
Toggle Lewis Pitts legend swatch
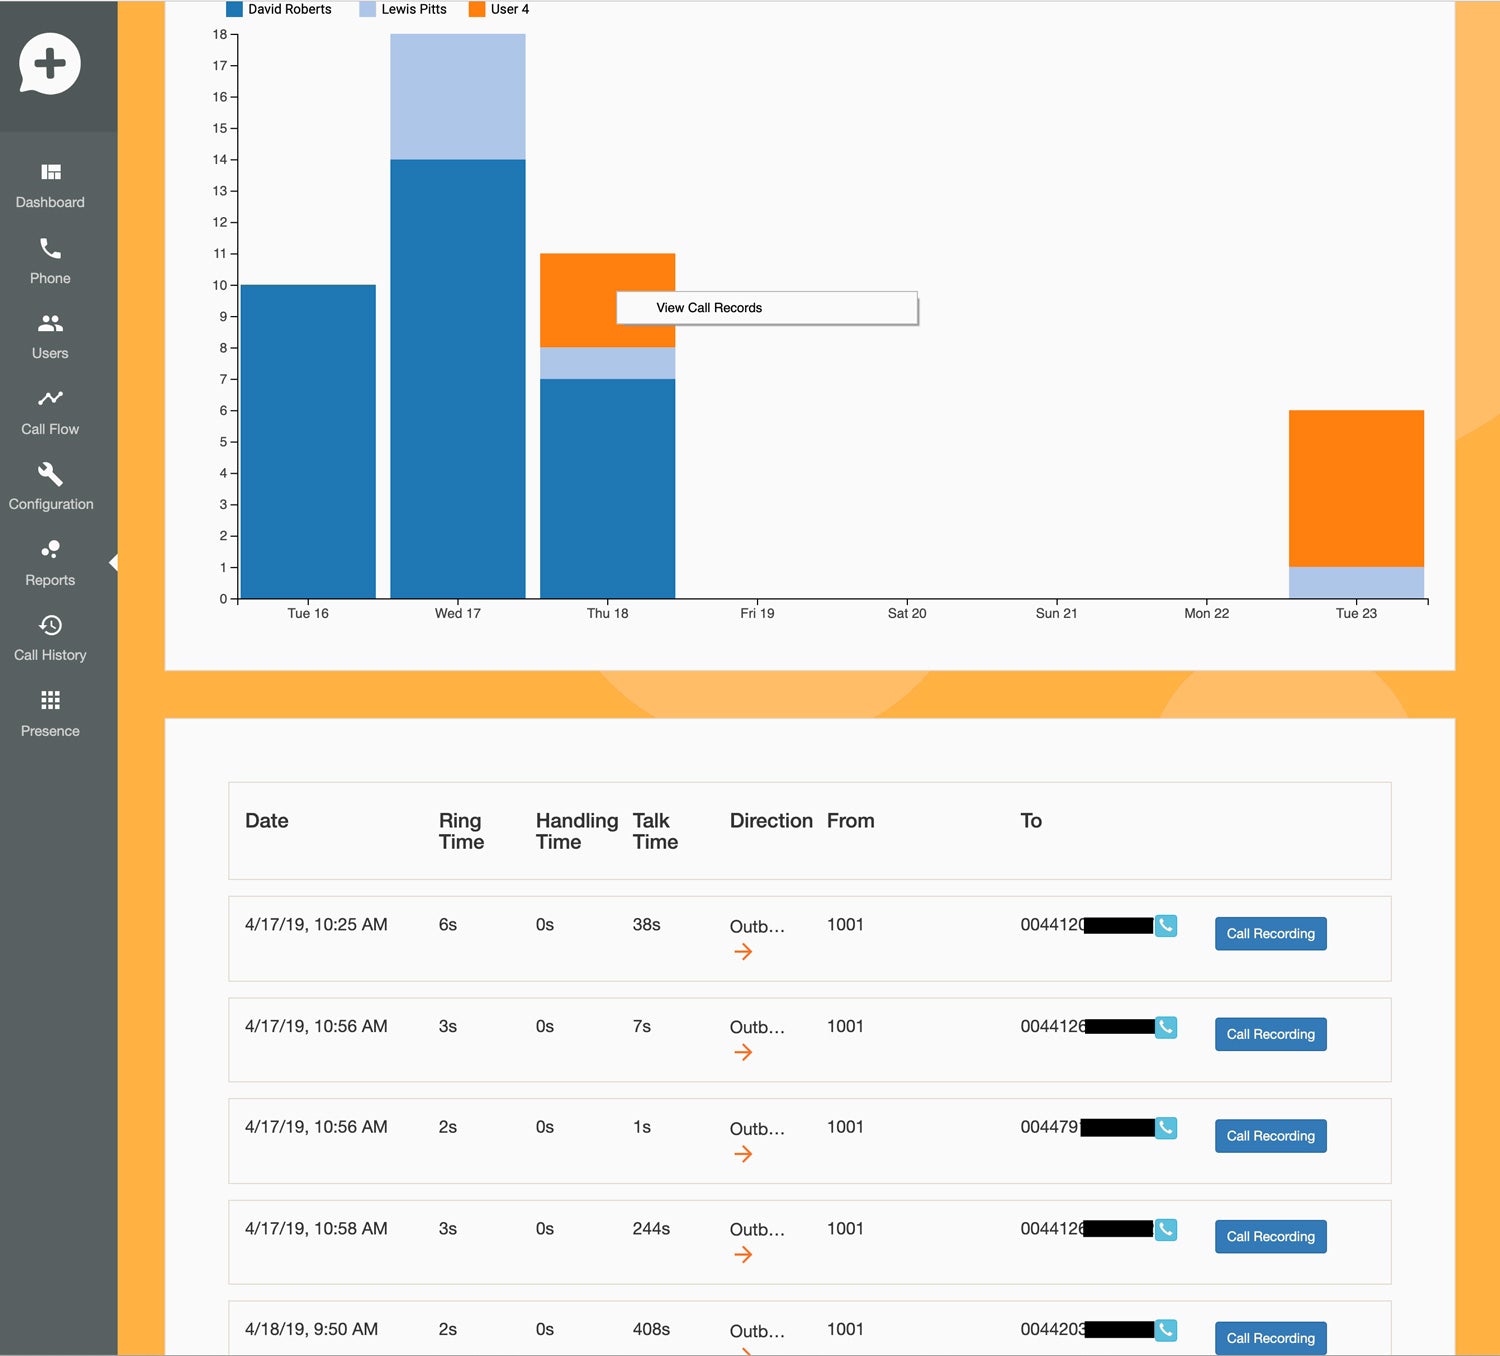(368, 9)
